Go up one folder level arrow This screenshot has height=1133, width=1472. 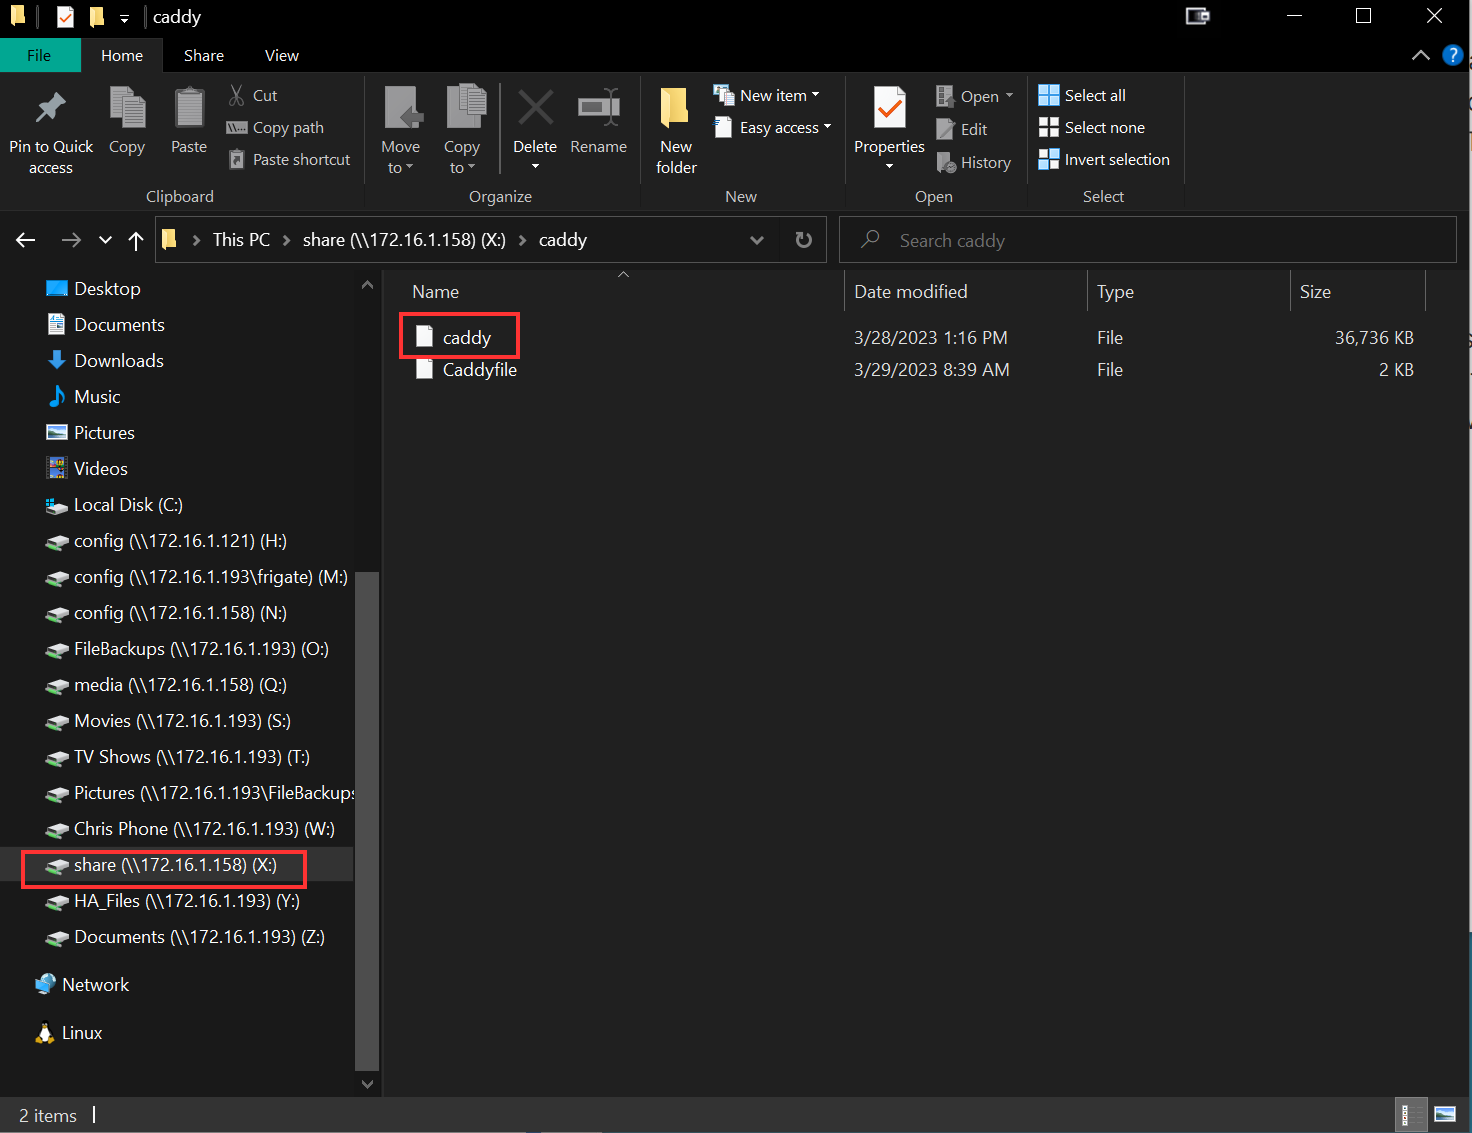136,240
